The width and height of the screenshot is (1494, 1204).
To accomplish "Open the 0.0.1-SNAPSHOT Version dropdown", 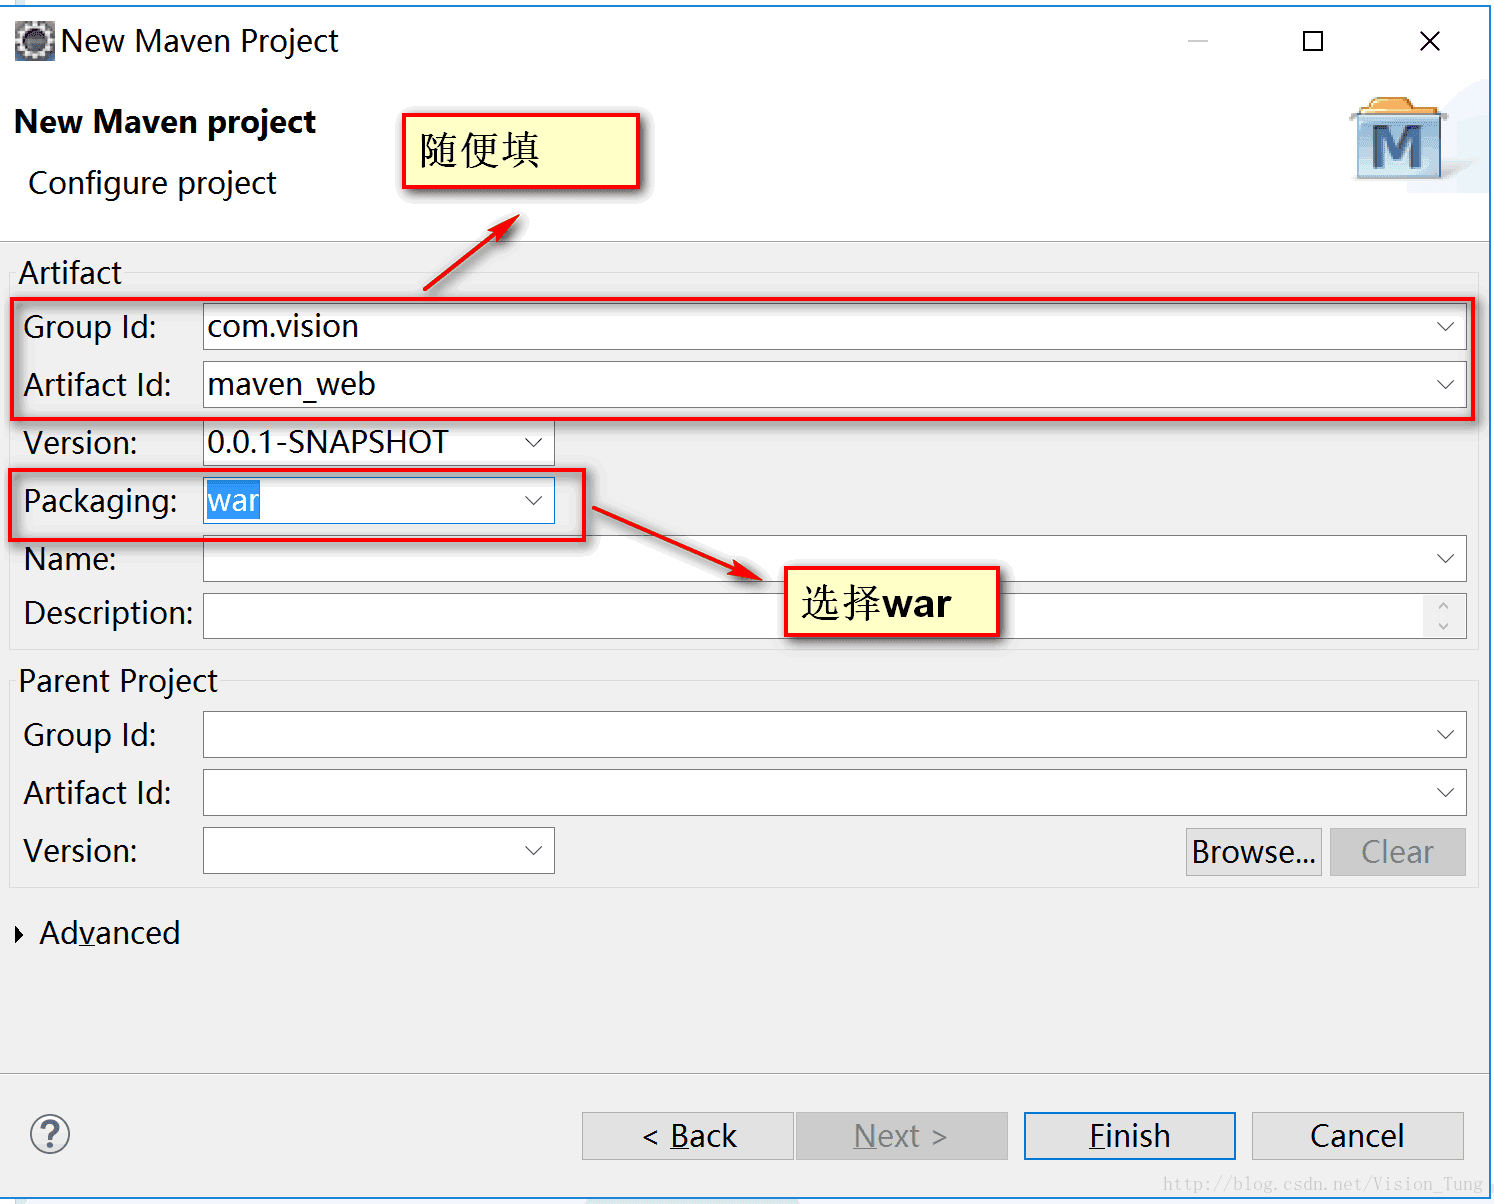I will pos(533,442).
